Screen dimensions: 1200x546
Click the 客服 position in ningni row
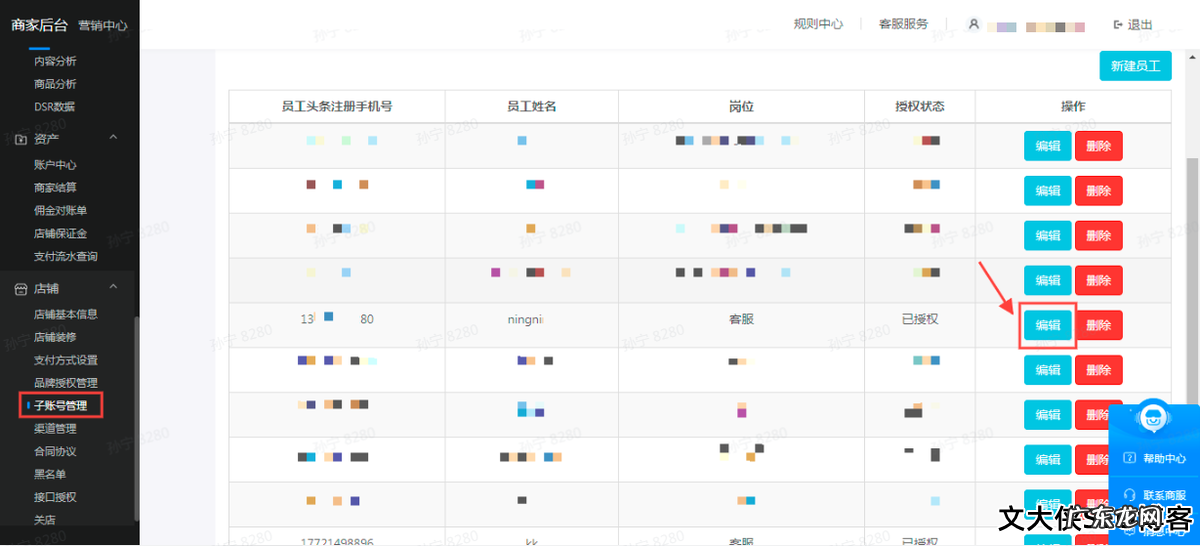tap(741, 319)
